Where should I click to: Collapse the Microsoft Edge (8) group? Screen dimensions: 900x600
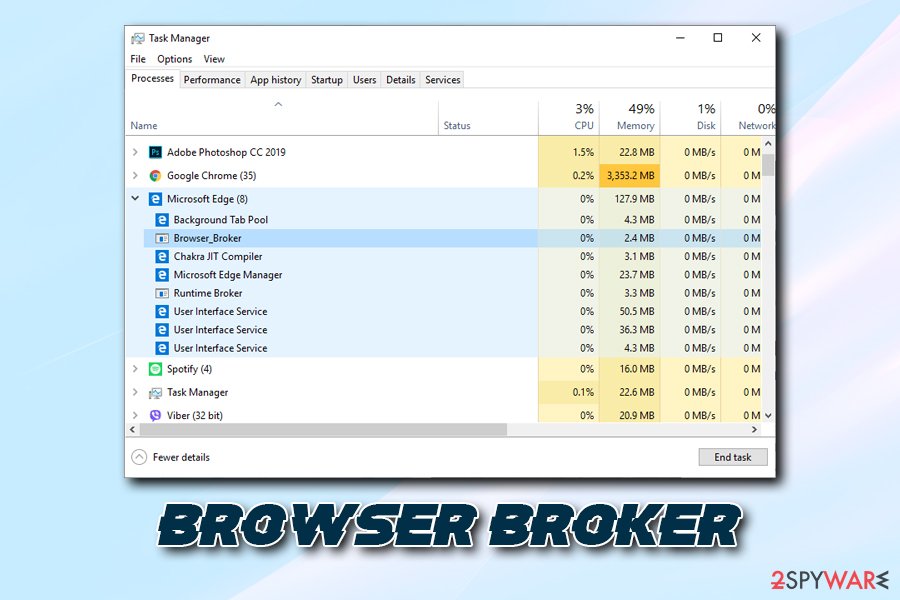pyautogui.click(x=135, y=199)
